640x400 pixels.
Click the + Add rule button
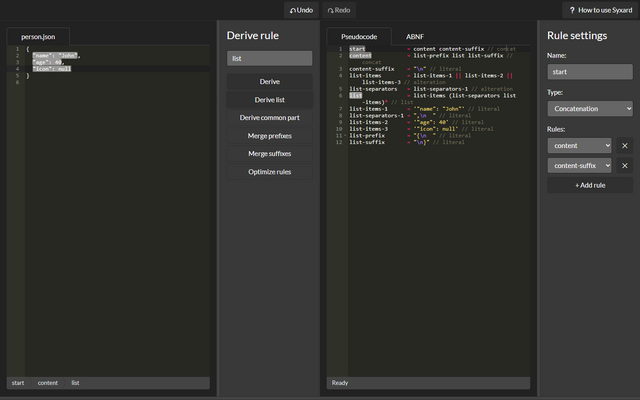tap(590, 185)
